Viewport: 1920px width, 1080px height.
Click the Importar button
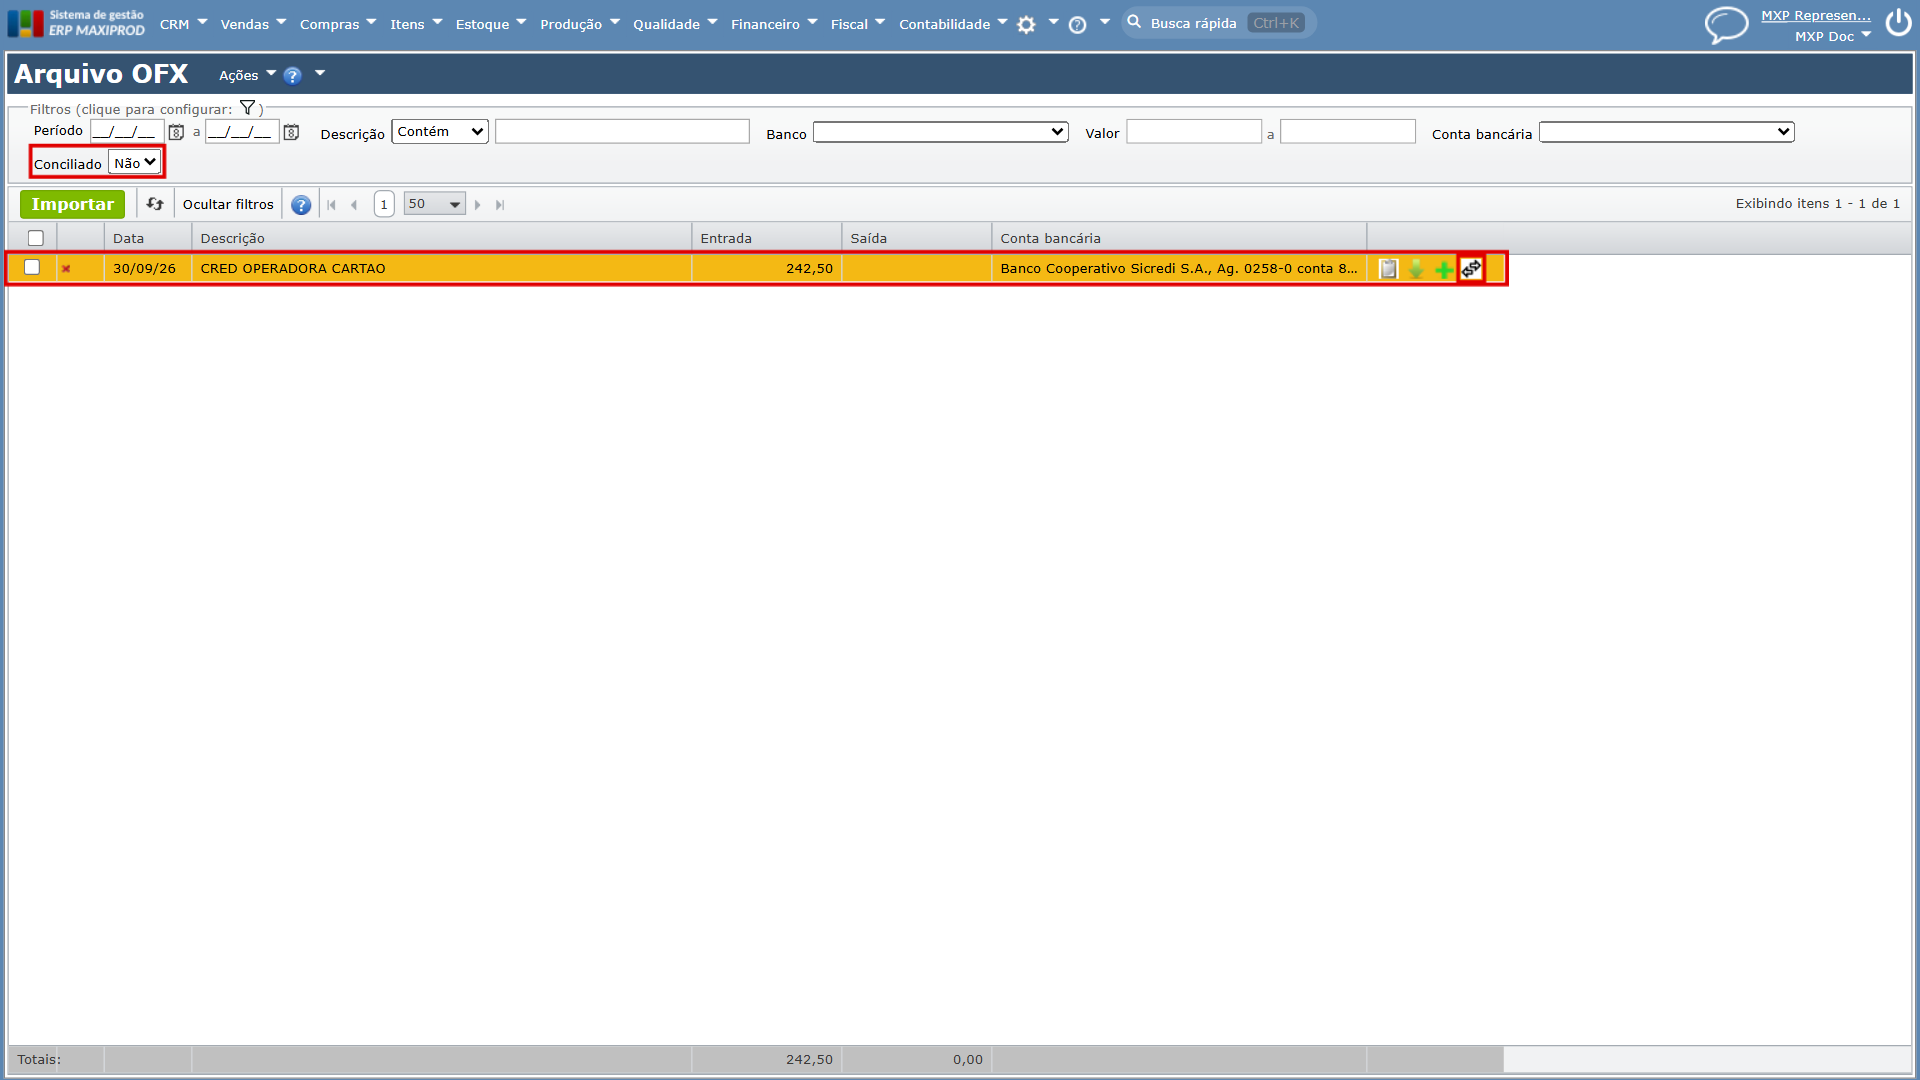[x=72, y=204]
